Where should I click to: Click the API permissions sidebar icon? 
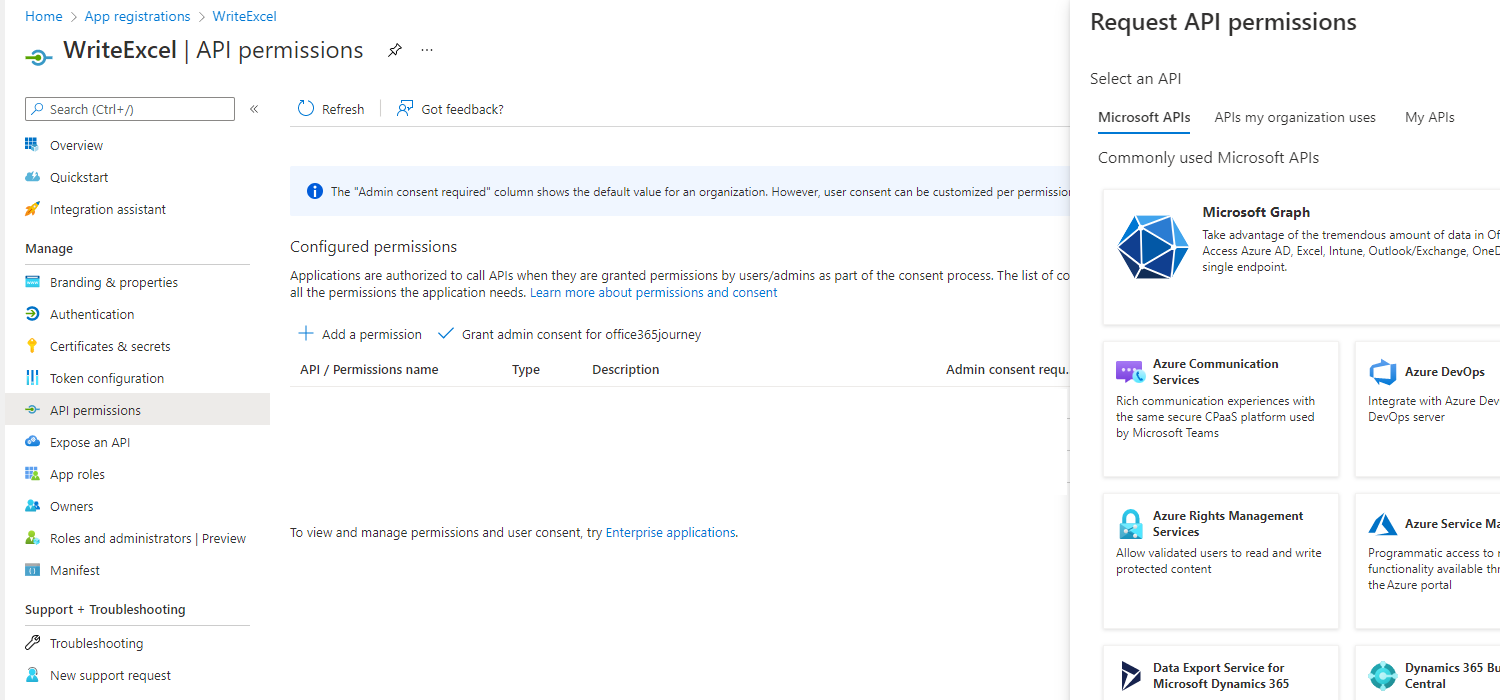(x=32, y=410)
